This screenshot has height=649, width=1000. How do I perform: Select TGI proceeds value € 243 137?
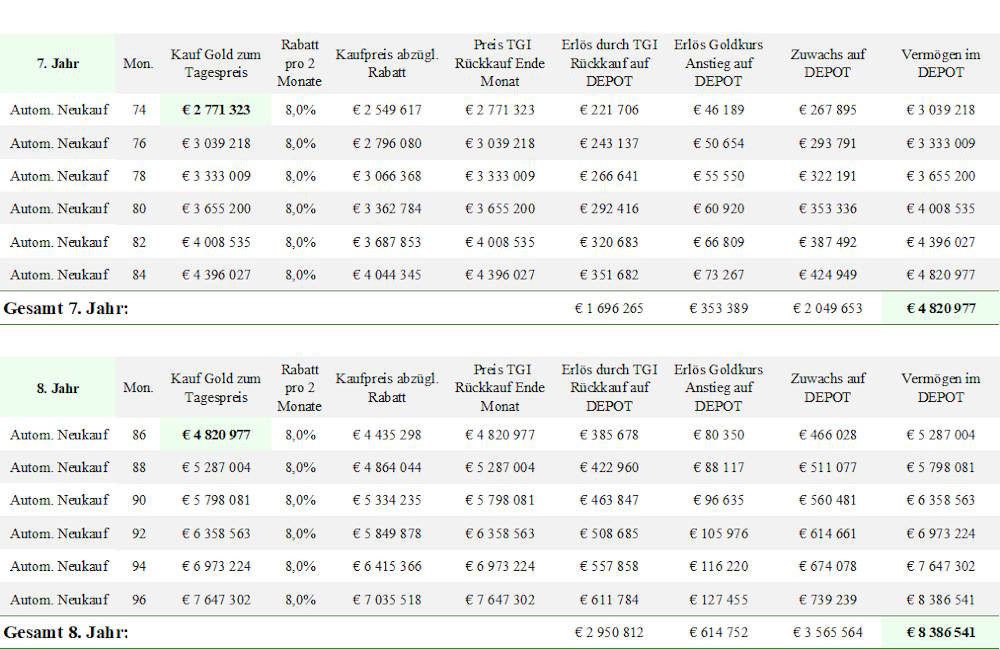pos(609,143)
